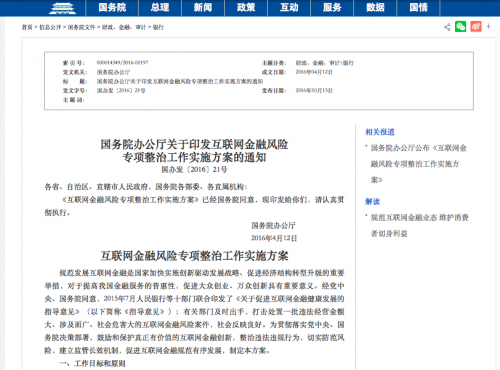Open the 互动 navigation item
This screenshot has height=370, width=500.
(x=289, y=8)
